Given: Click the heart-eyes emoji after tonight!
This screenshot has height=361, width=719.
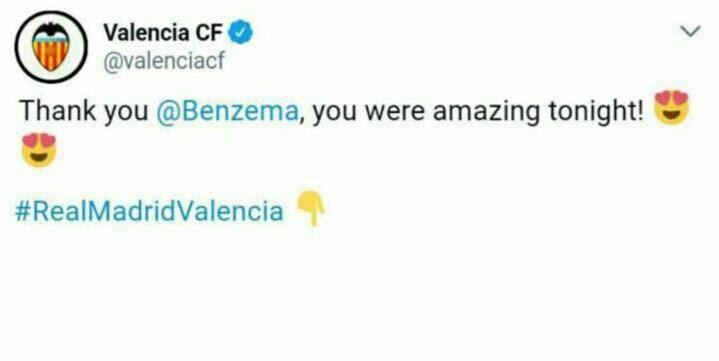Looking at the screenshot, I should coord(672,107).
